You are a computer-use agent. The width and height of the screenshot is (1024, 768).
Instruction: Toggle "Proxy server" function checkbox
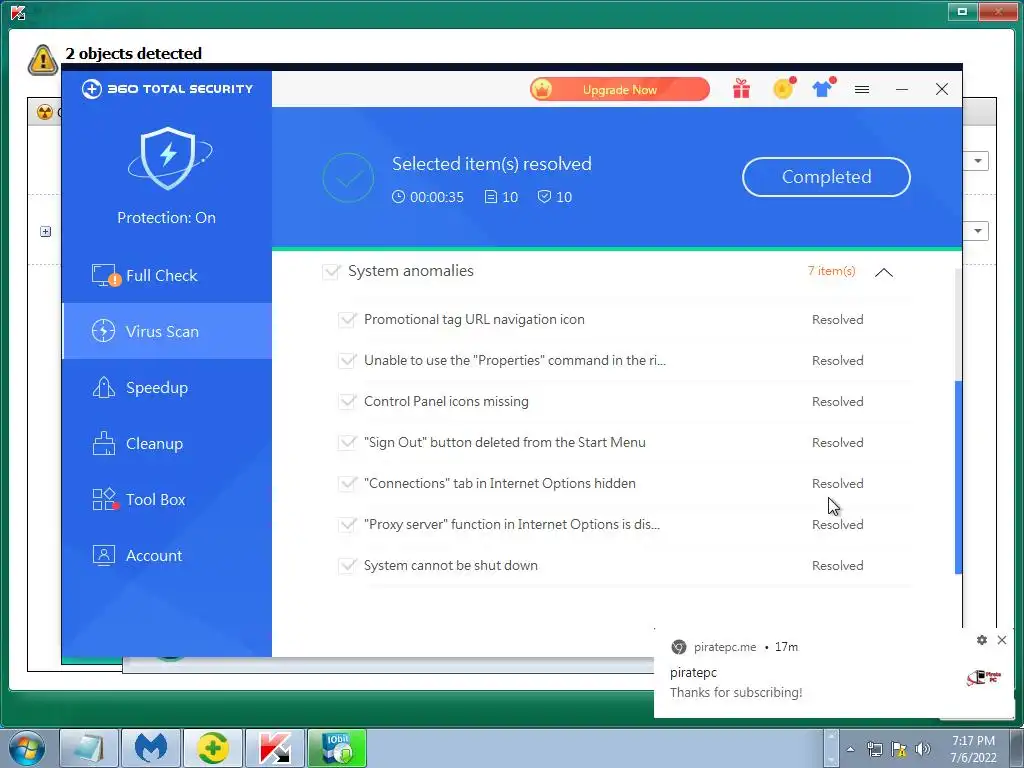[x=347, y=524]
